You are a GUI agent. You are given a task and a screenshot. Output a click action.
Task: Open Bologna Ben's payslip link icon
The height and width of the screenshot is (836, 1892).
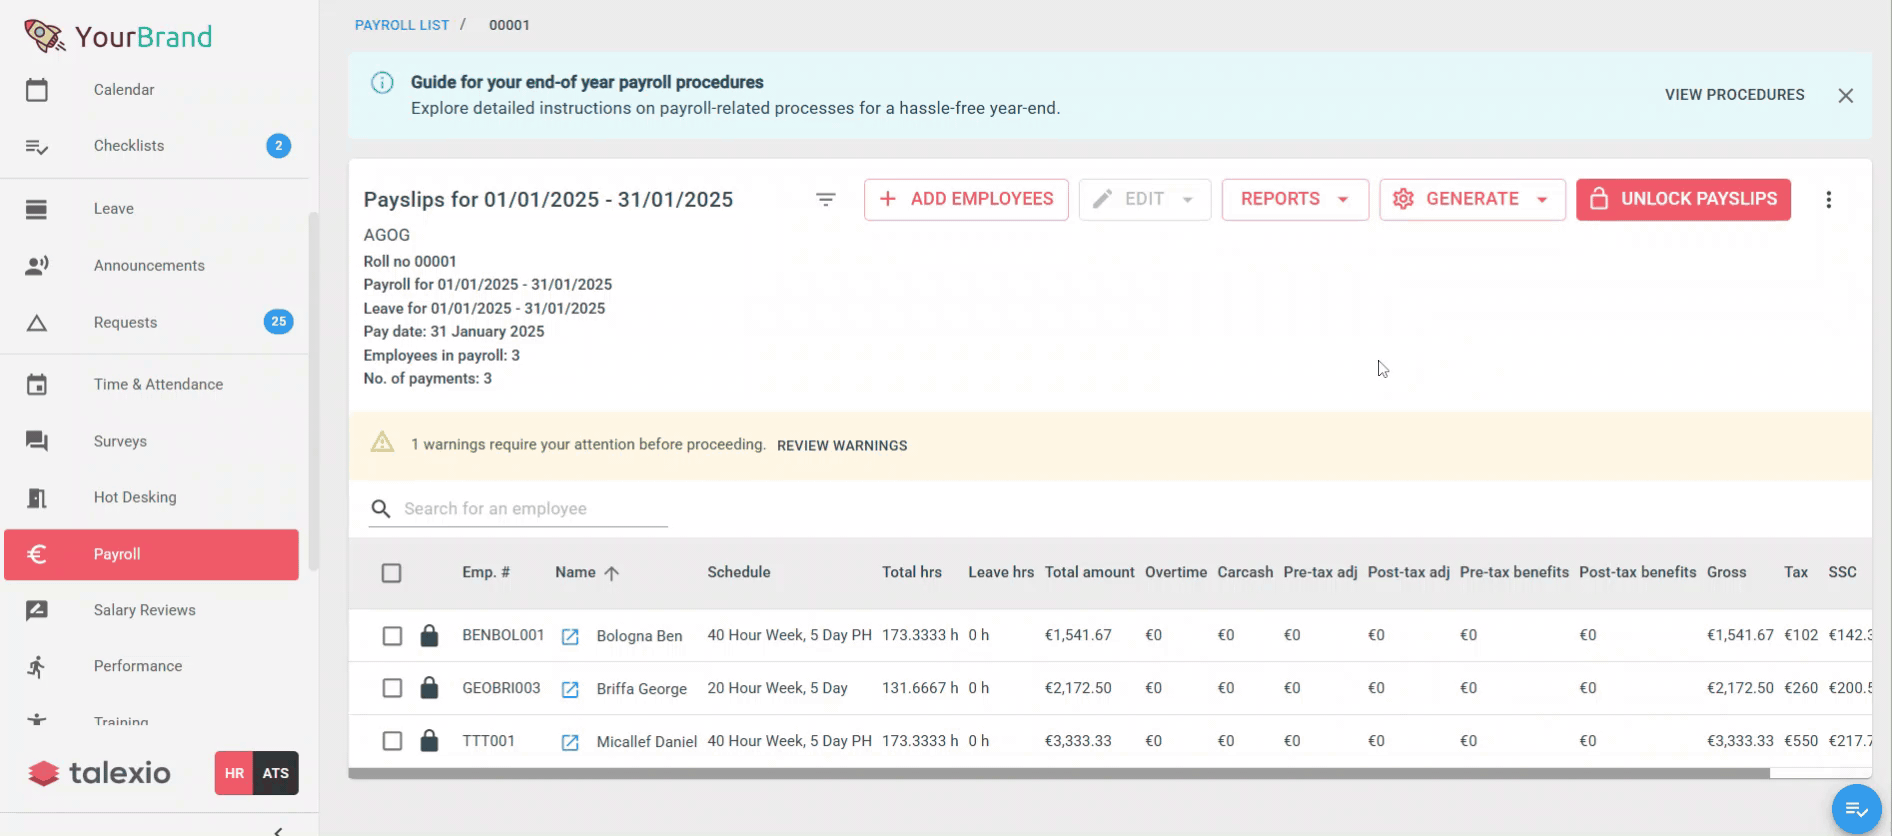tap(570, 637)
